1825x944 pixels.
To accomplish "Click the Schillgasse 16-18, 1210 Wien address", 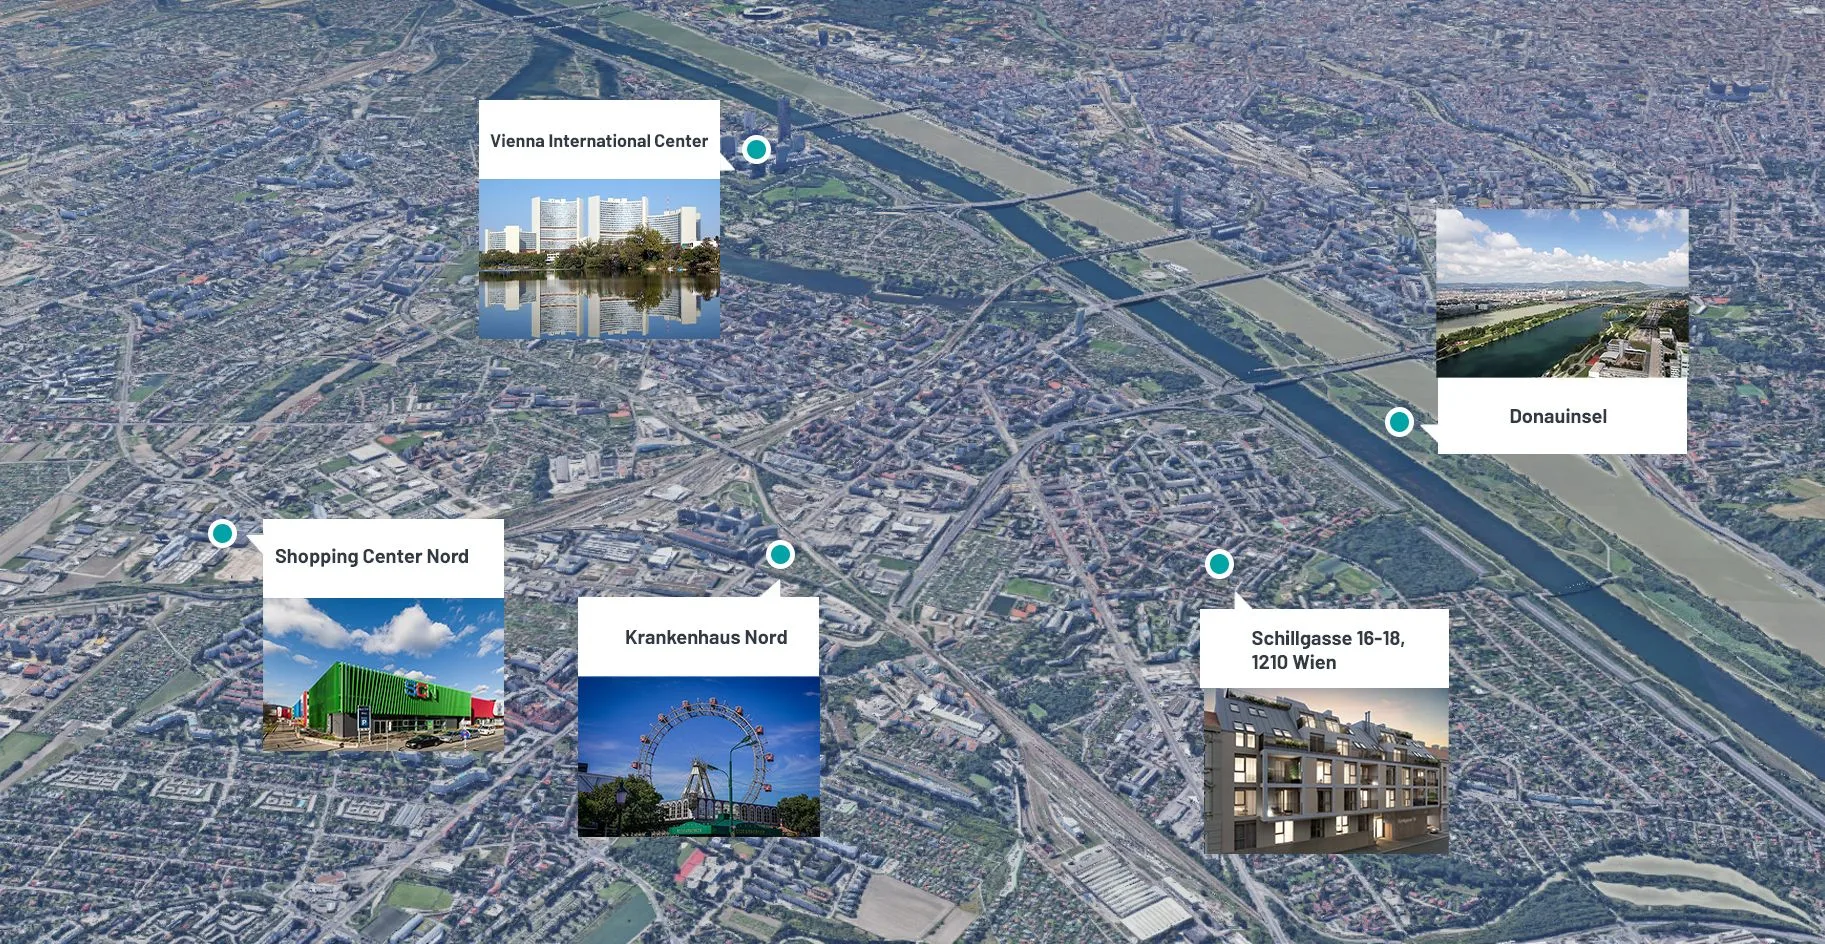I will (x=1327, y=650).
